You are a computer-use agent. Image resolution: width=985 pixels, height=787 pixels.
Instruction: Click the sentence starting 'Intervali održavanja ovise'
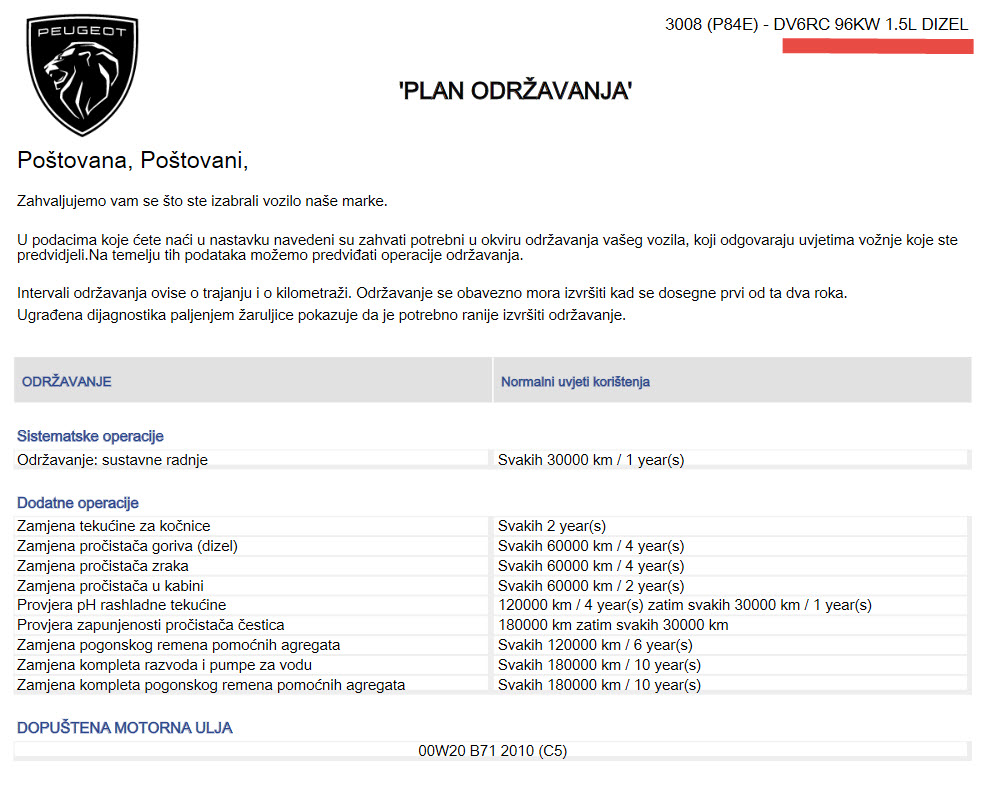pyautogui.click(x=432, y=293)
